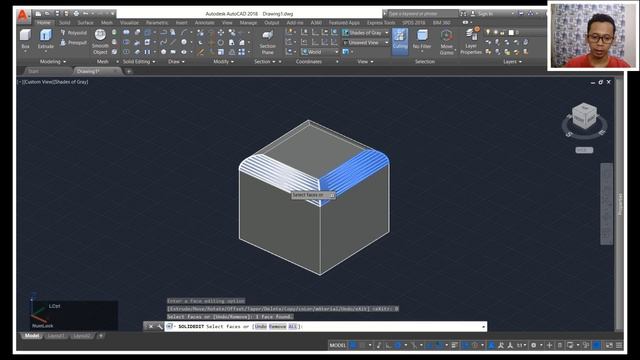Open the World UCS dropdown
This screenshot has height=360, width=640.
tap(320, 52)
